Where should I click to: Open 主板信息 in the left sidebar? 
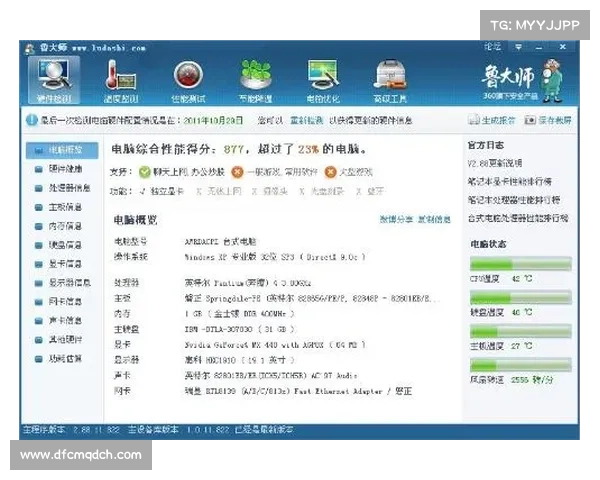[64, 207]
